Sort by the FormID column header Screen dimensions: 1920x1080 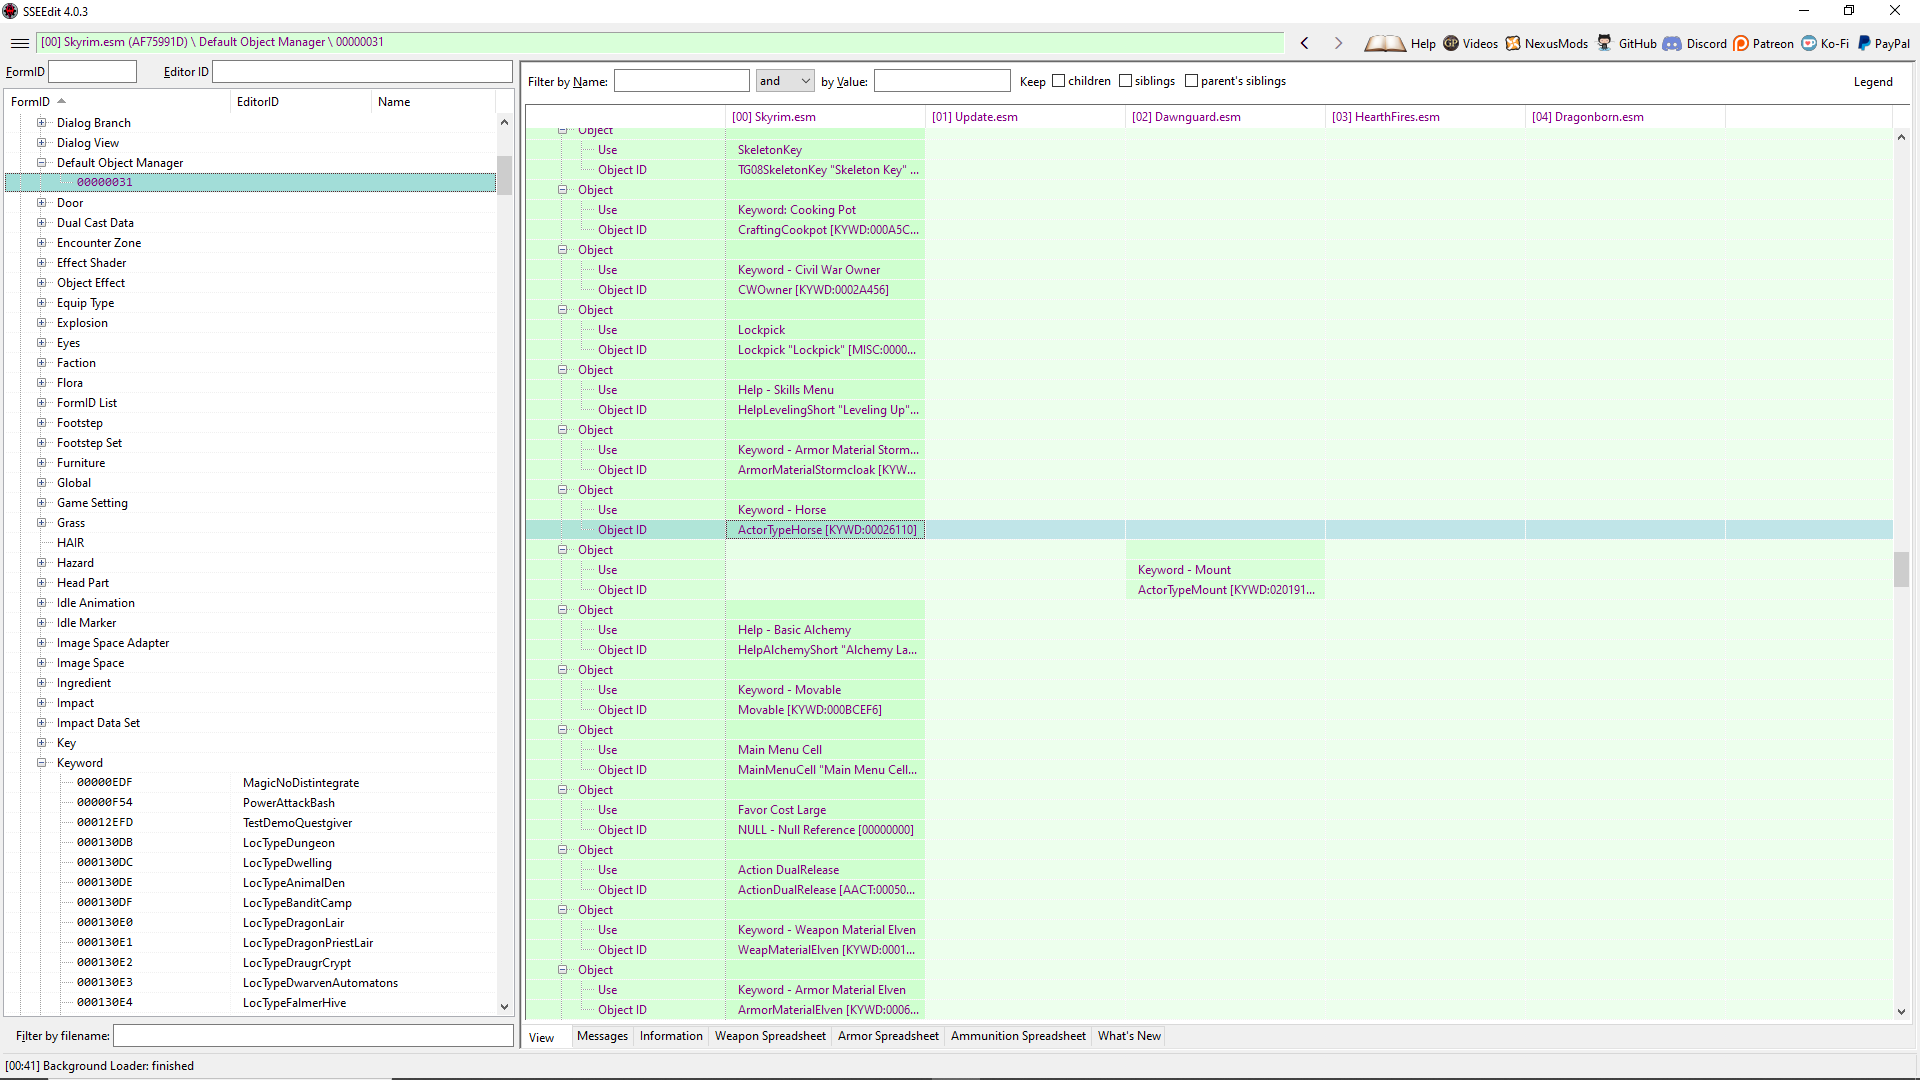pyautogui.click(x=118, y=102)
